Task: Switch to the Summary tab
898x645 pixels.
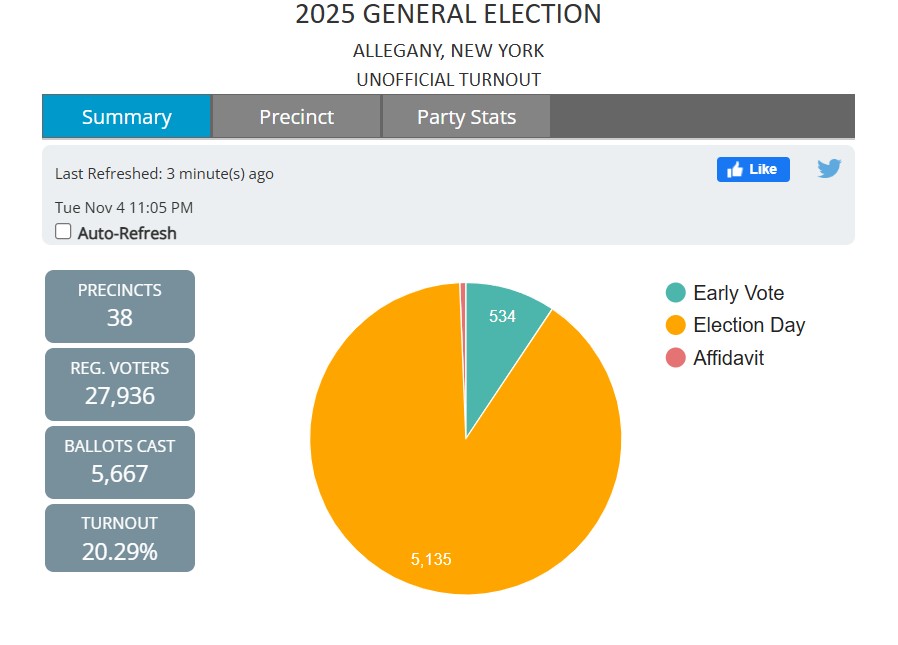Action: click(x=126, y=117)
